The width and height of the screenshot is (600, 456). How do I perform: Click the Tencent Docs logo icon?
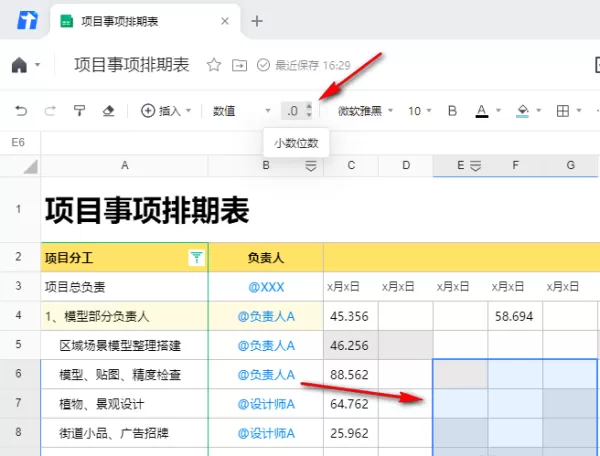click(x=27, y=20)
